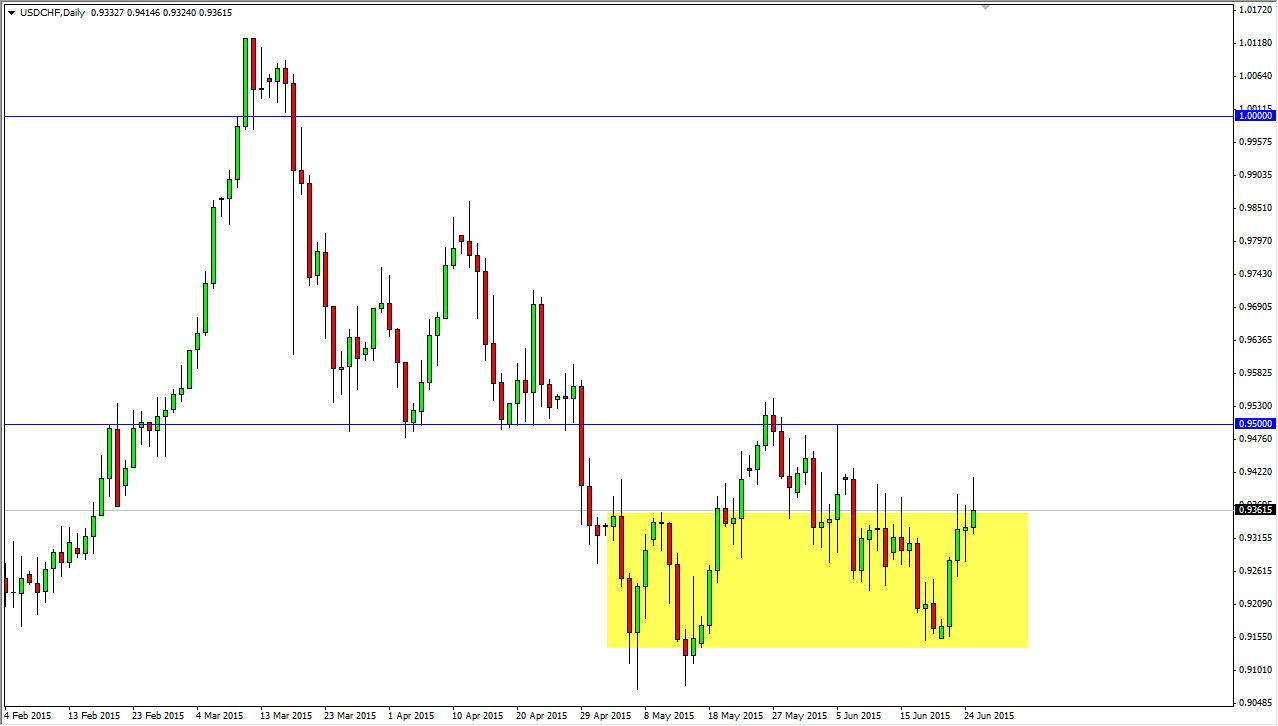This screenshot has height=726, width=1278.
Task: Click the current price tag 0.93615
Action: (x=1253, y=509)
